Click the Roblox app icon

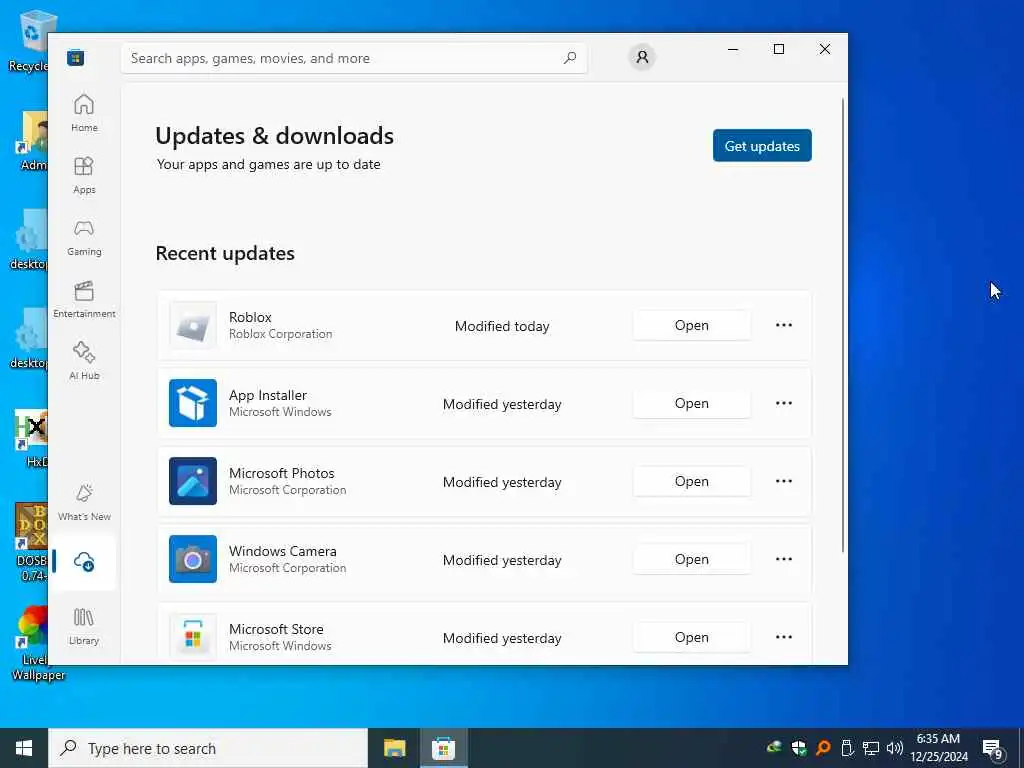click(x=193, y=325)
